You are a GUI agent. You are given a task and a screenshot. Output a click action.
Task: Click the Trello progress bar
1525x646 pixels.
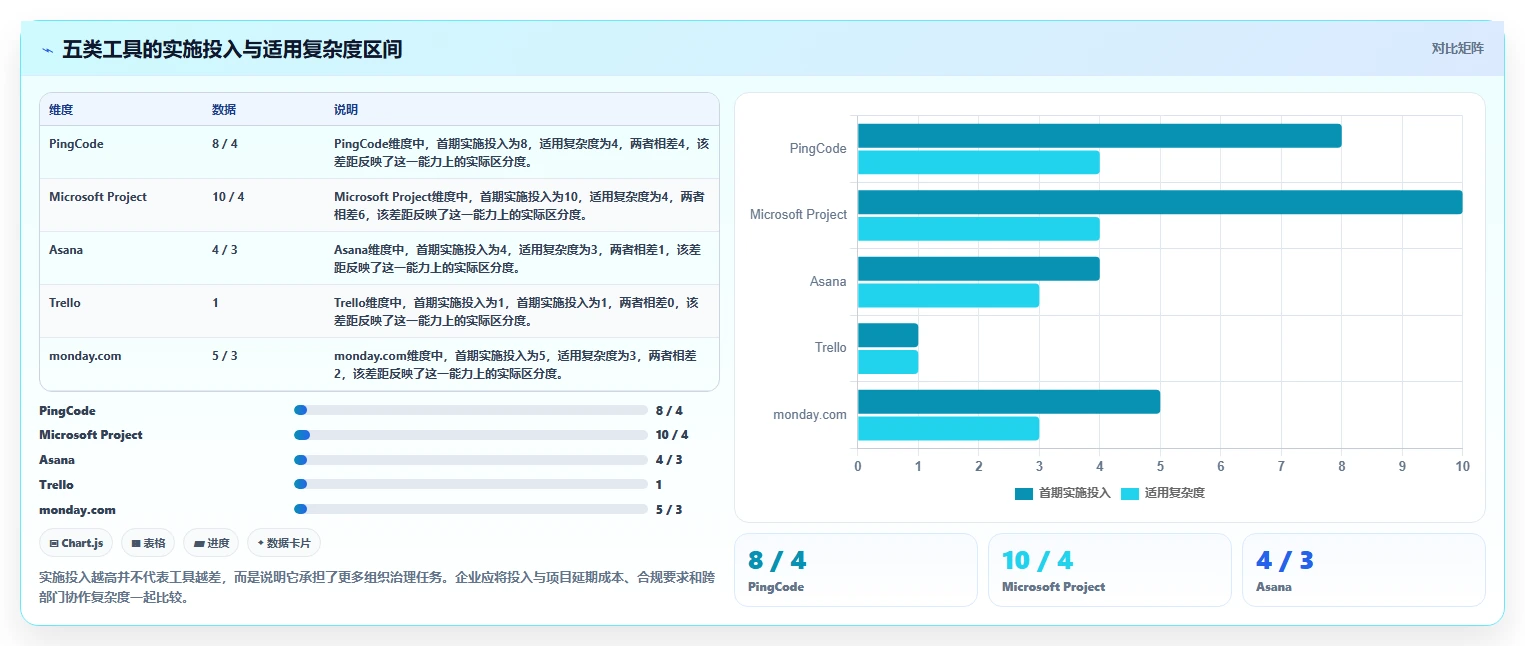[x=471, y=484]
